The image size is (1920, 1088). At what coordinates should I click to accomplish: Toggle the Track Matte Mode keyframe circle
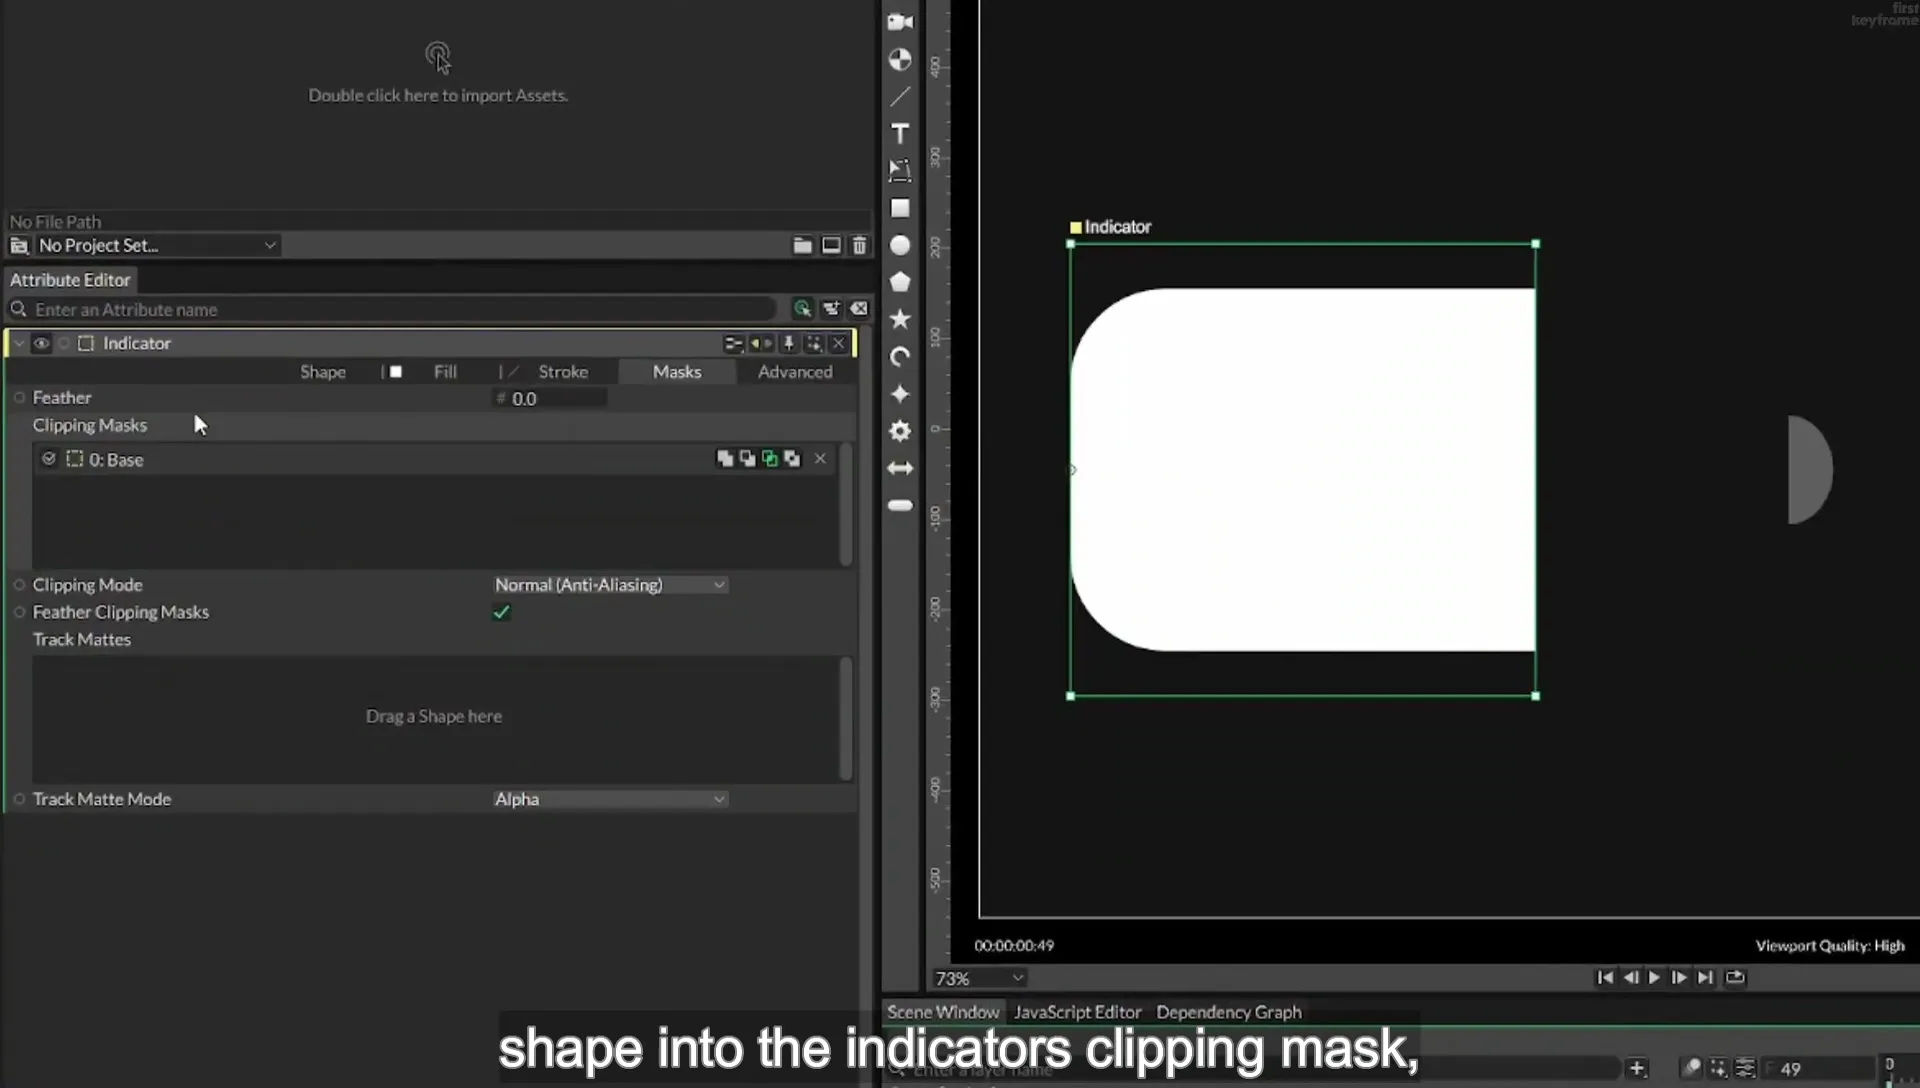[x=19, y=799]
